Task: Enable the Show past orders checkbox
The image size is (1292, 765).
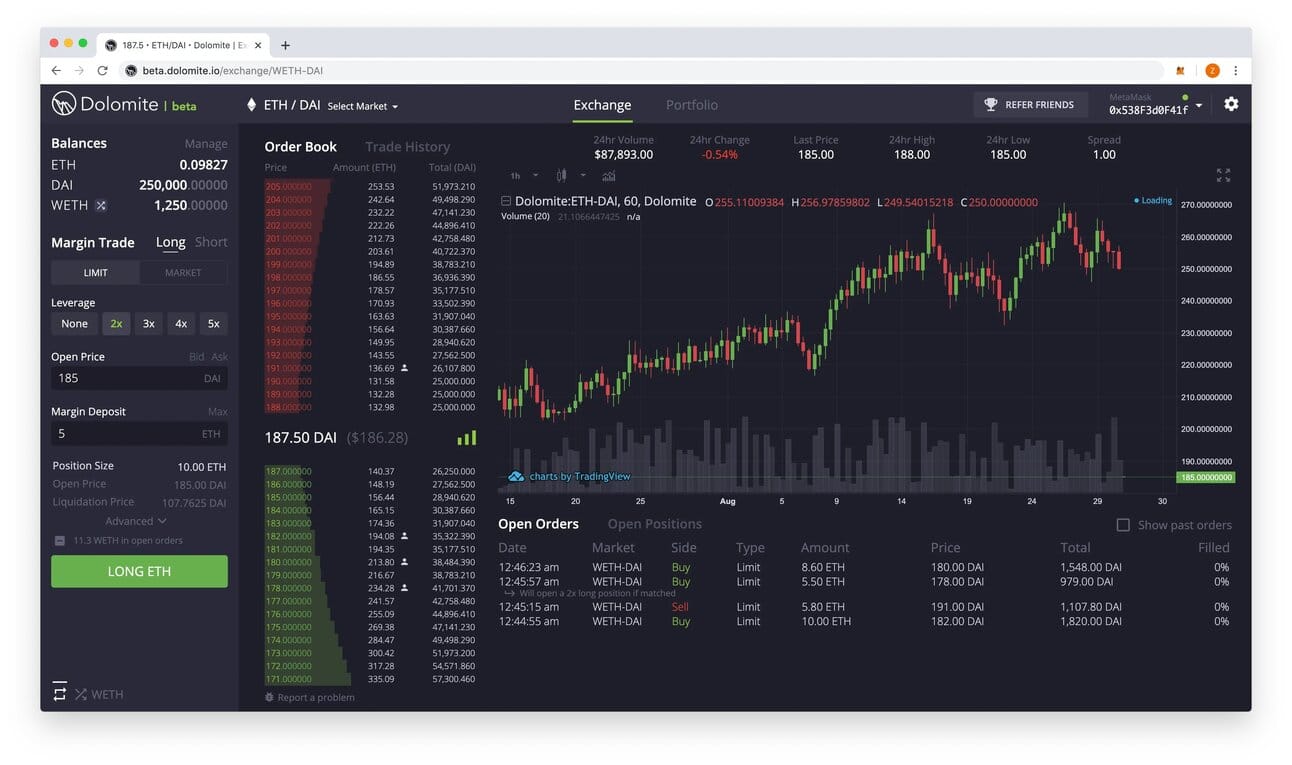Action: (x=1123, y=525)
